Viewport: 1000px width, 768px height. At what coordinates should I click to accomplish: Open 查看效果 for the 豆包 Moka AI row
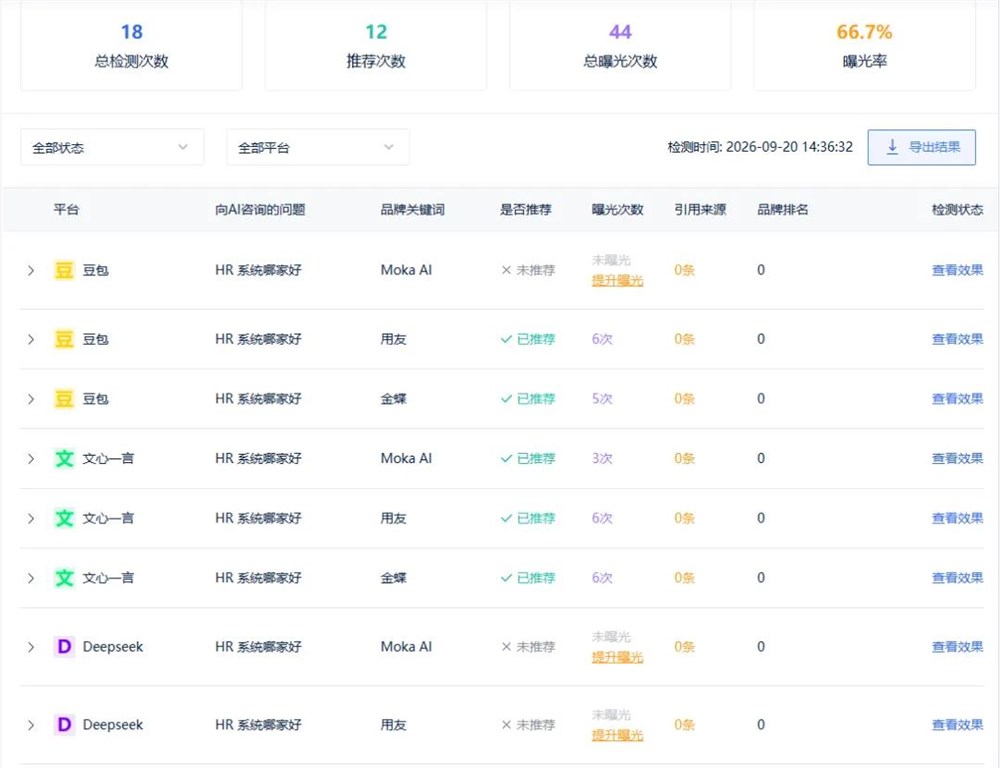[957, 270]
